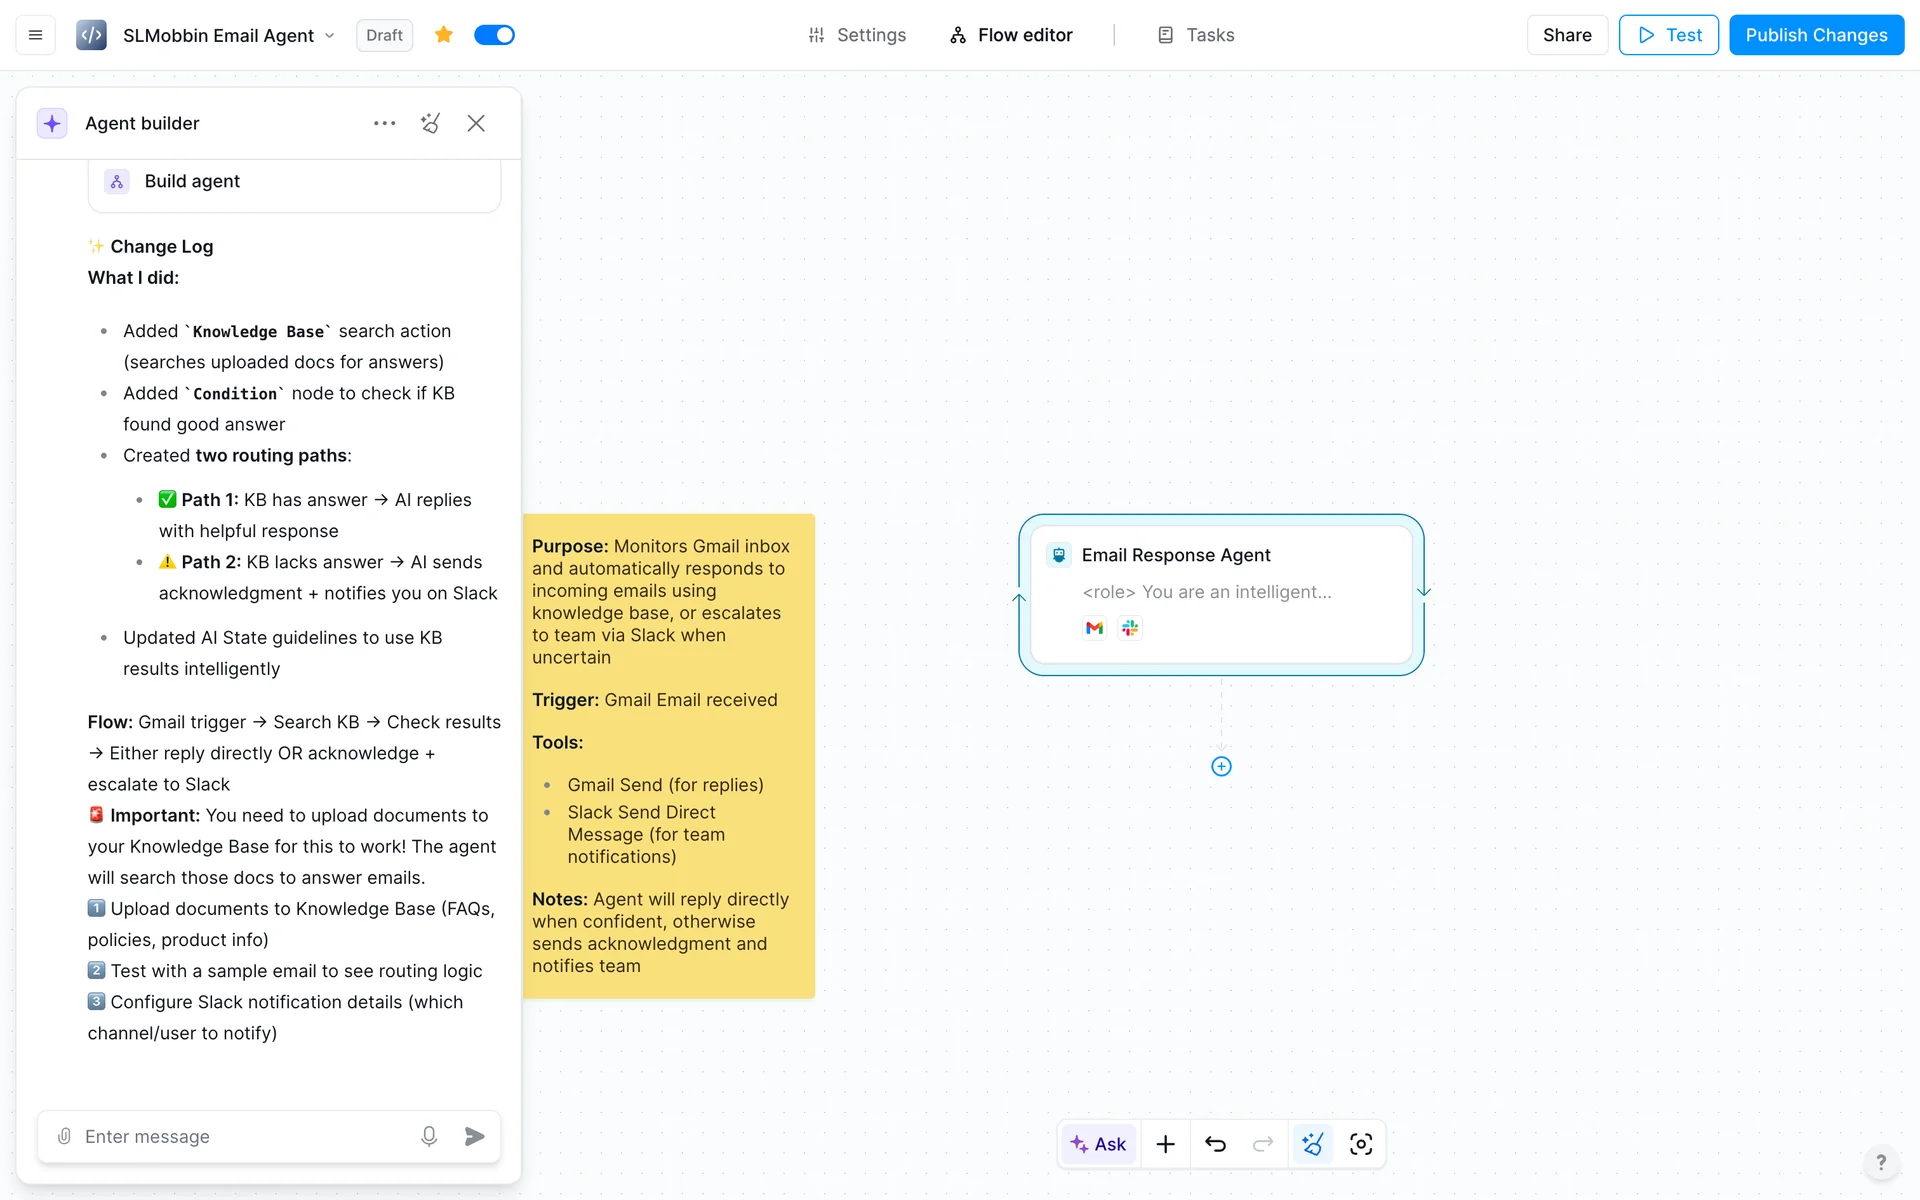
Task: Open Agent builder more options menu
Action: click(x=384, y=123)
